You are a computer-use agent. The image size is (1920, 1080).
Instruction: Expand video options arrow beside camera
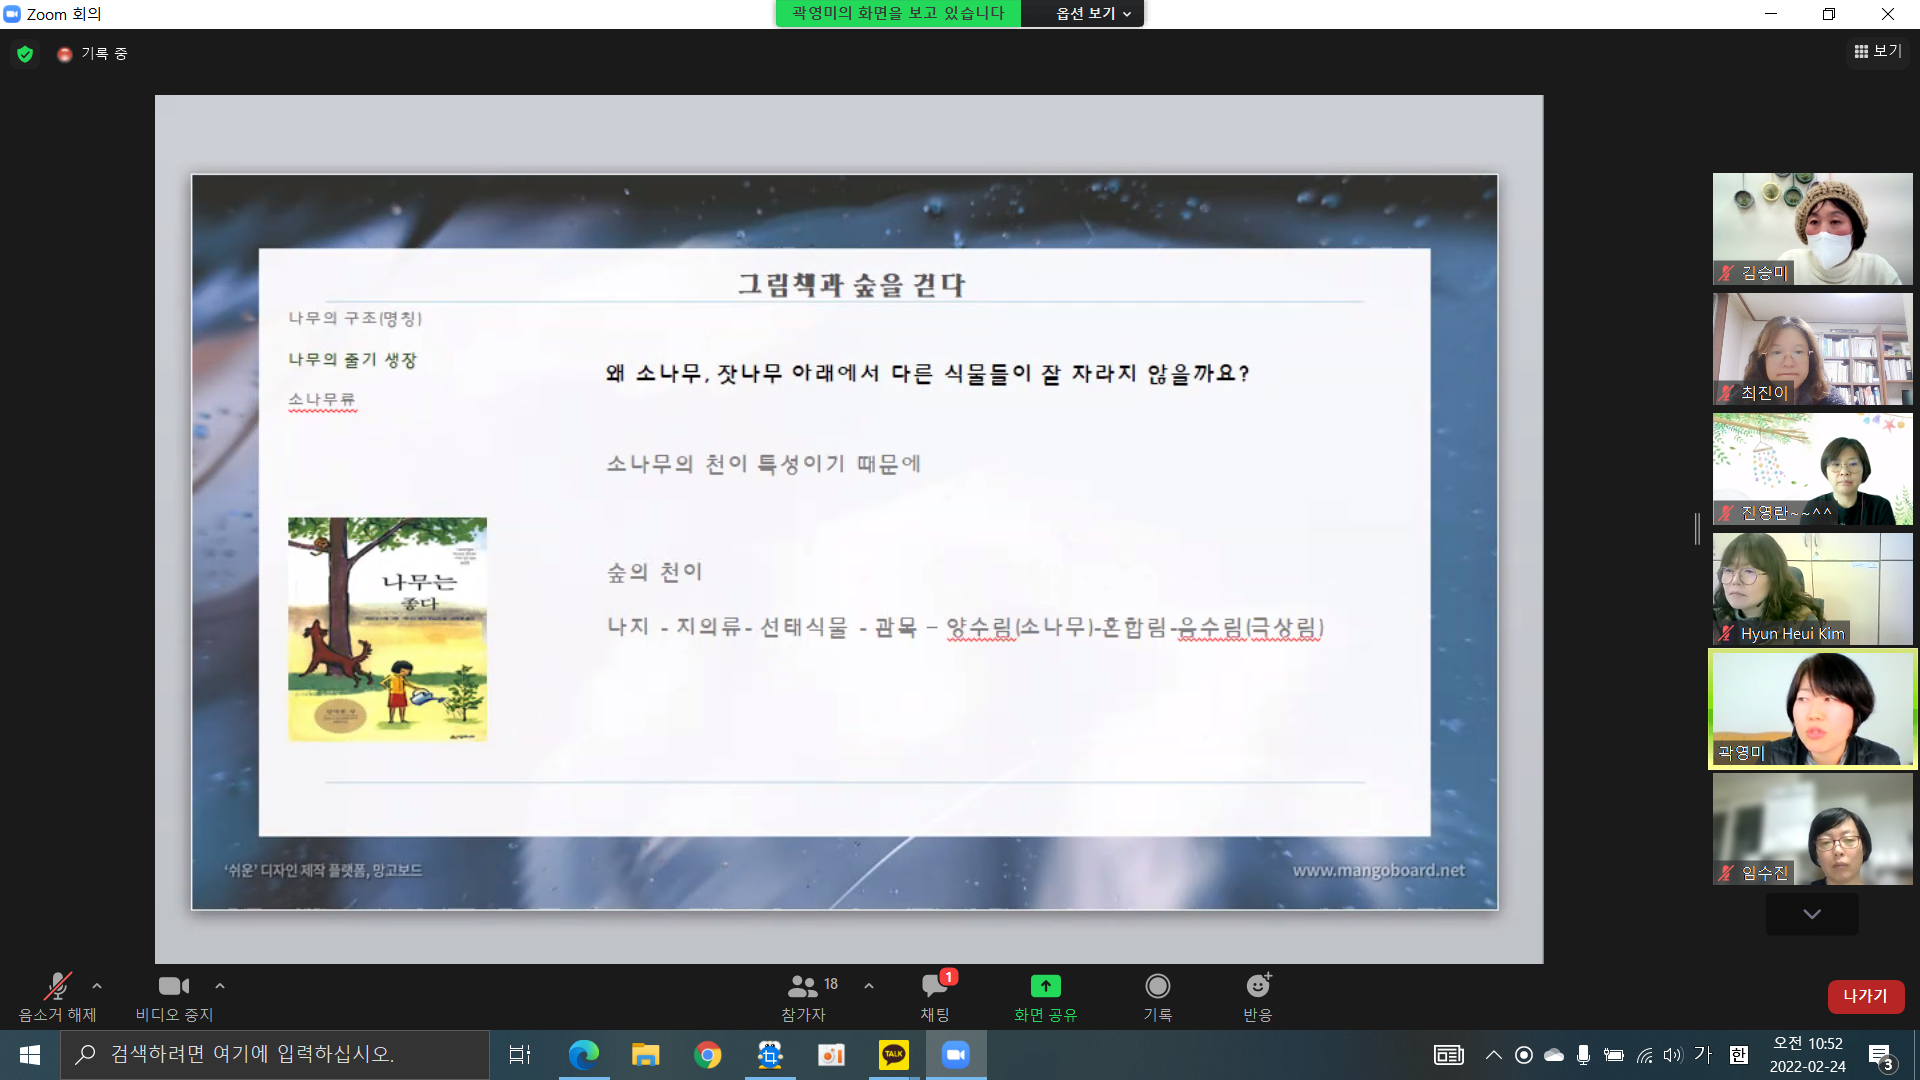point(220,986)
